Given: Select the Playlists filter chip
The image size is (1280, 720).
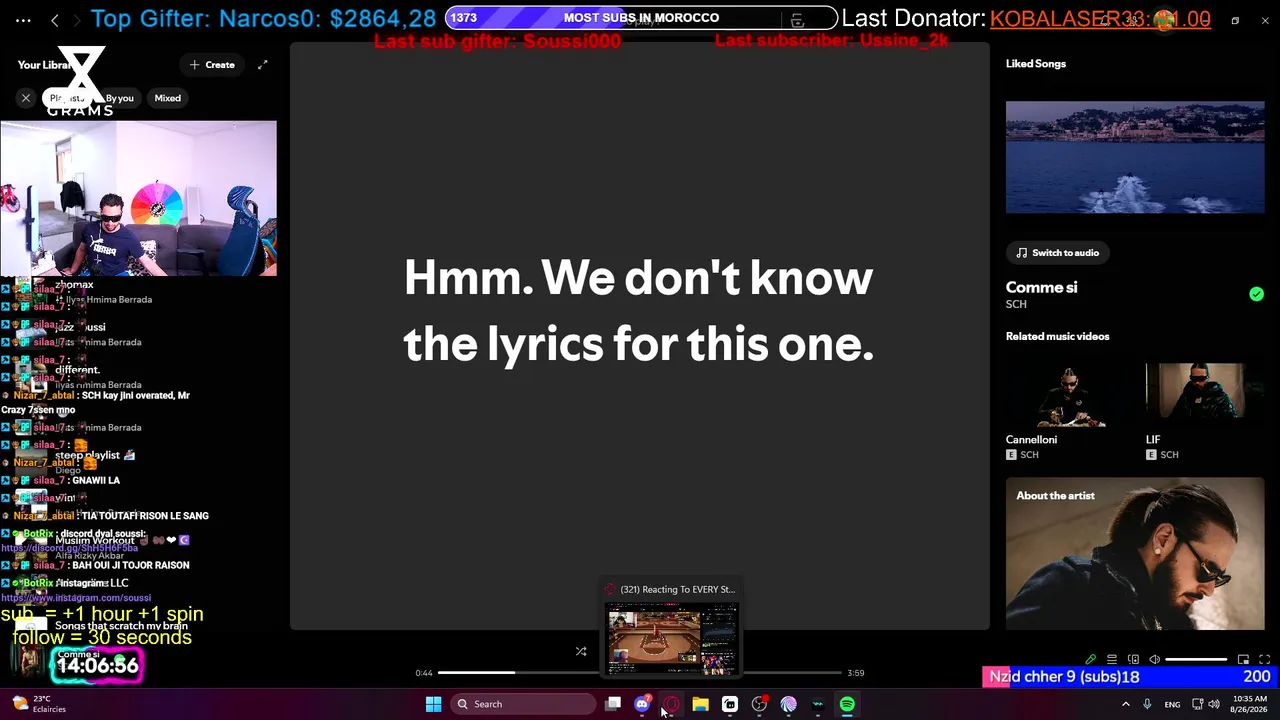Looking at the screenshot, I should [x=67, y=98].
